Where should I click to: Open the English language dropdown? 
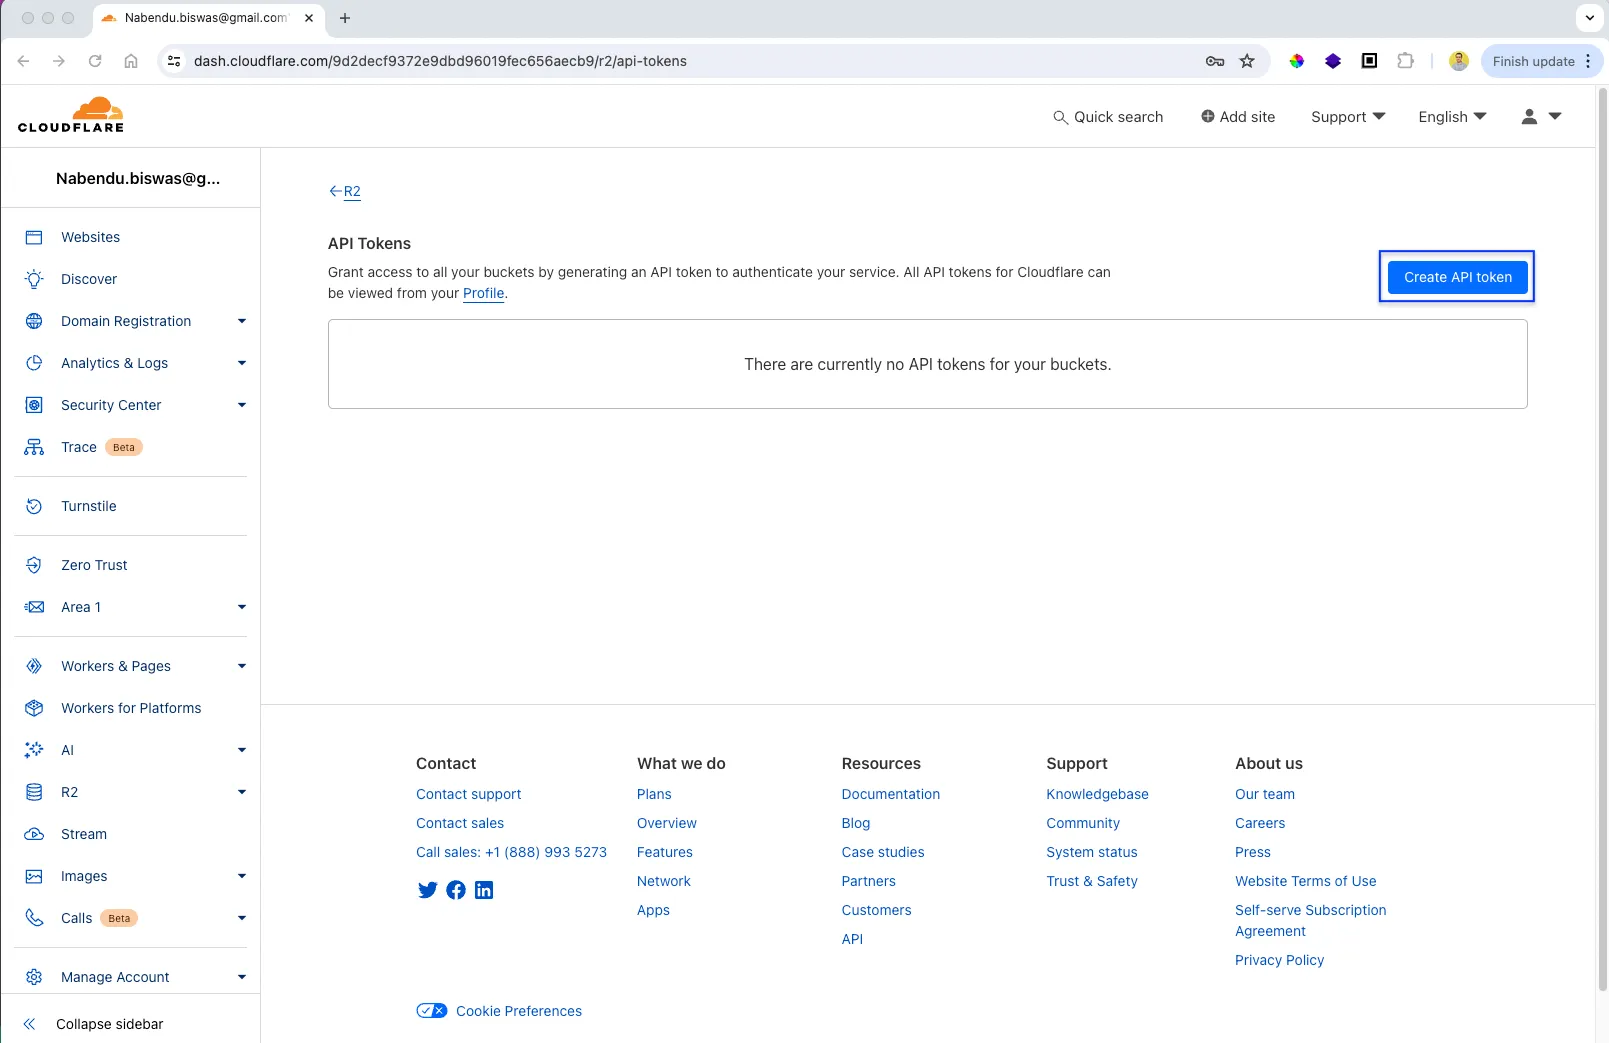[1452, 117]
